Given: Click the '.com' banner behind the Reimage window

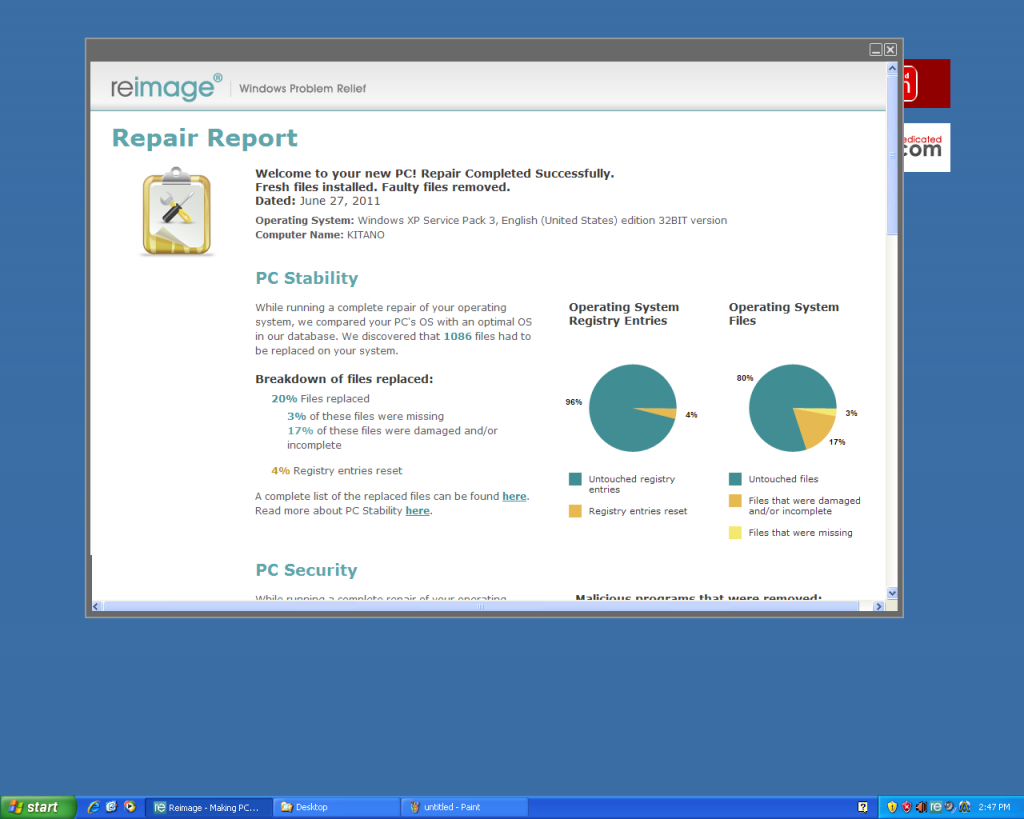Looking at the screenshot, I should pyautogui.click(x=927, y=148).
